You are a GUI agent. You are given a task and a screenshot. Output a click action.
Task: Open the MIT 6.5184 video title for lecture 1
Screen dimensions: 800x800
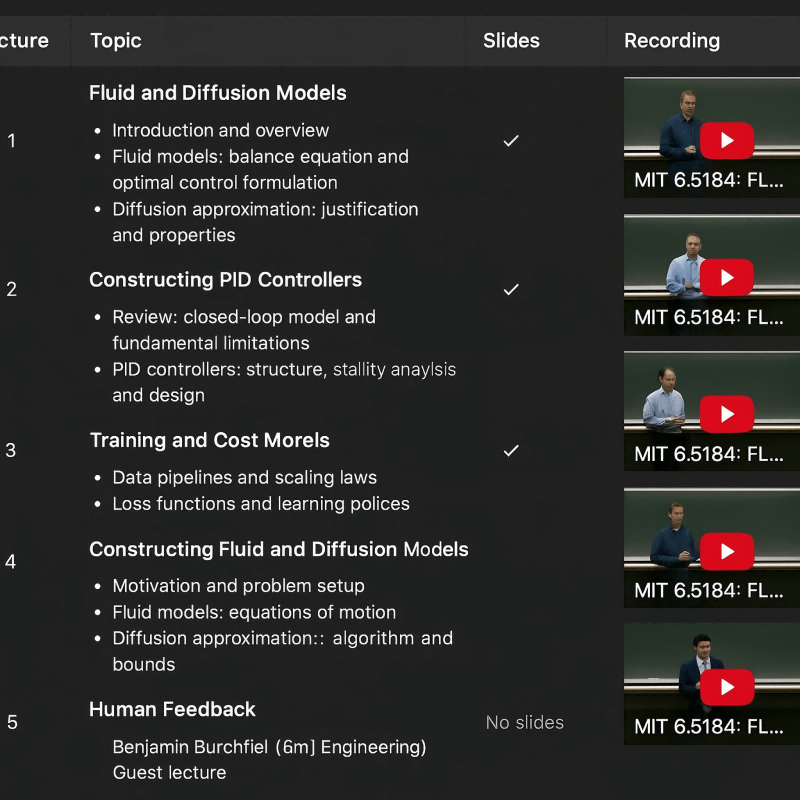click(708, 182)
